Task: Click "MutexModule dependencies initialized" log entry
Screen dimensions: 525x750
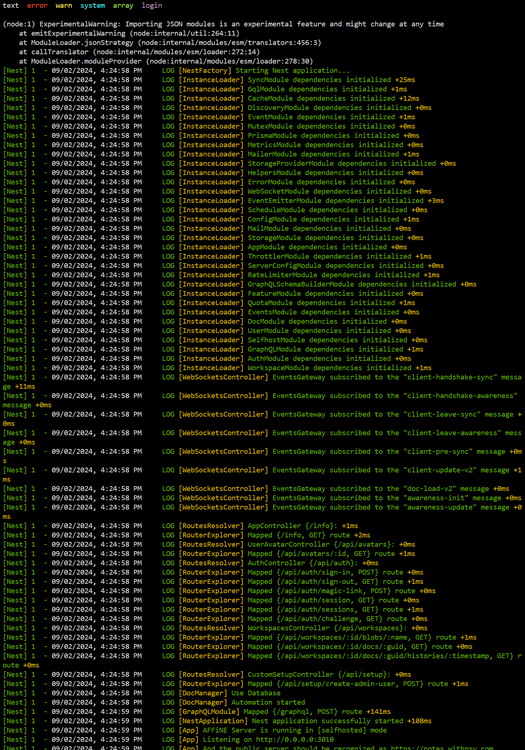Action: coord(331,126)
